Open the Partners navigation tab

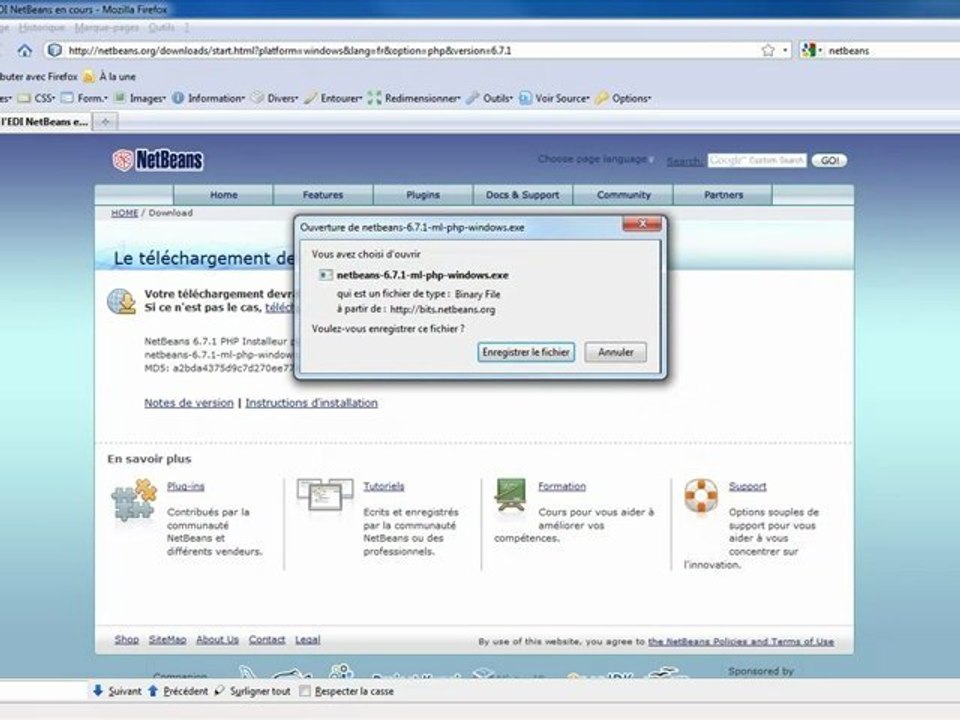723,195
